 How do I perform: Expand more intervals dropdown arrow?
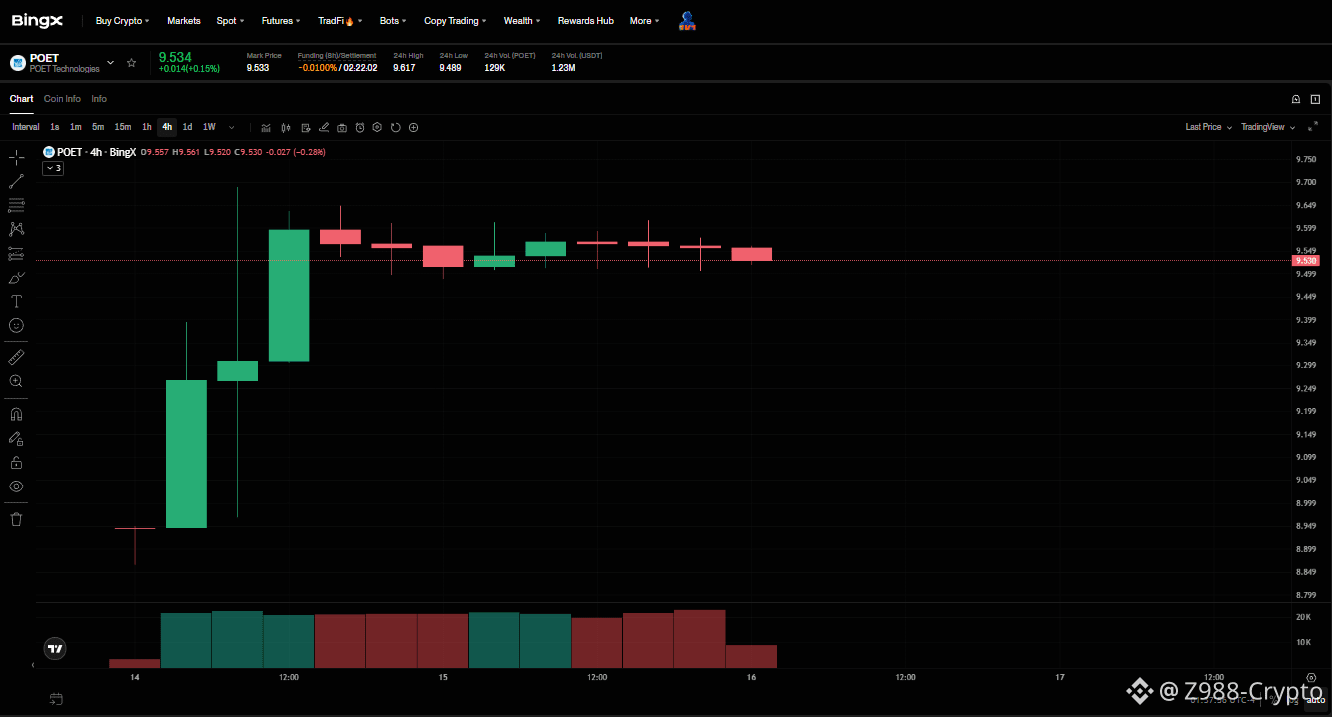[x=232, y=127]
